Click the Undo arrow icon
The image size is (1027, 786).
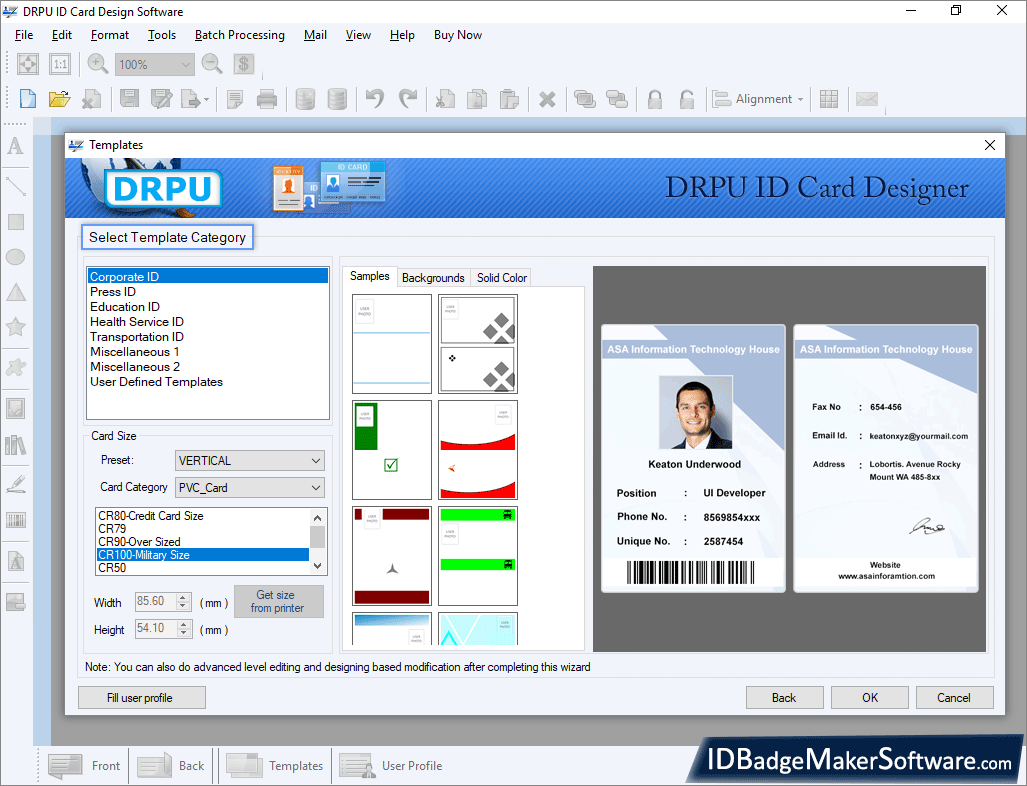(x=375, y=99)
